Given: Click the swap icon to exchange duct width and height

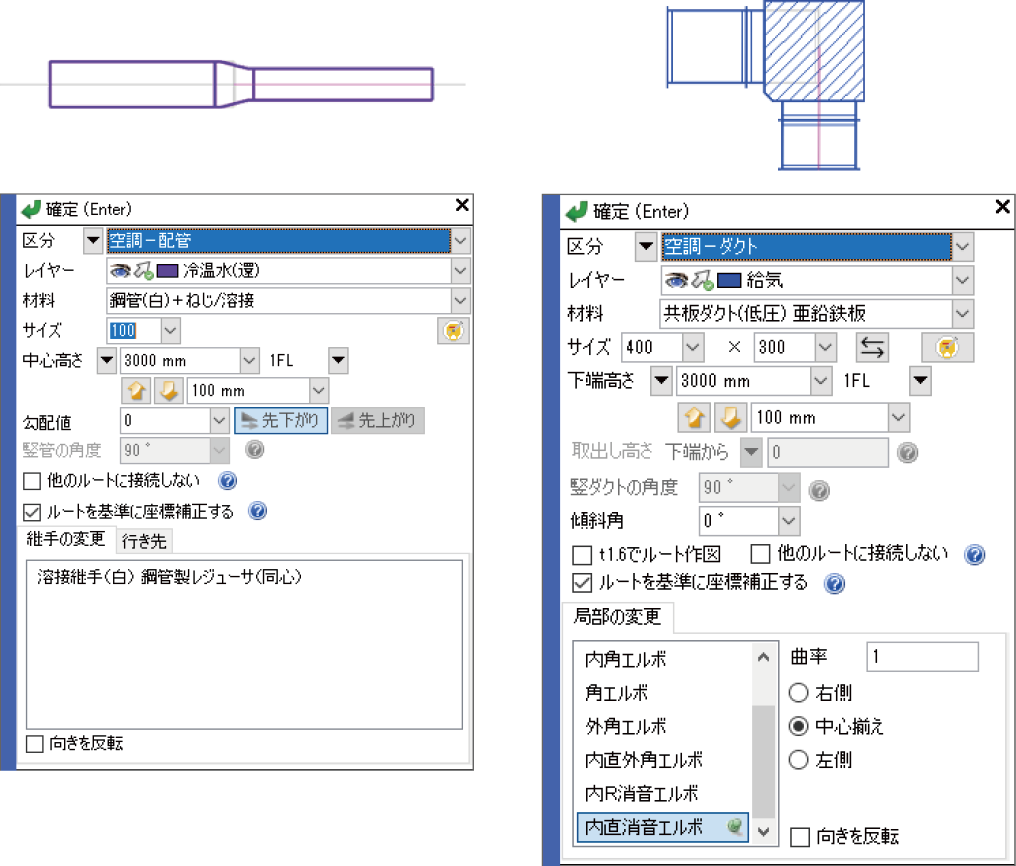Looking at the screenshot, I should coord(874,348).
